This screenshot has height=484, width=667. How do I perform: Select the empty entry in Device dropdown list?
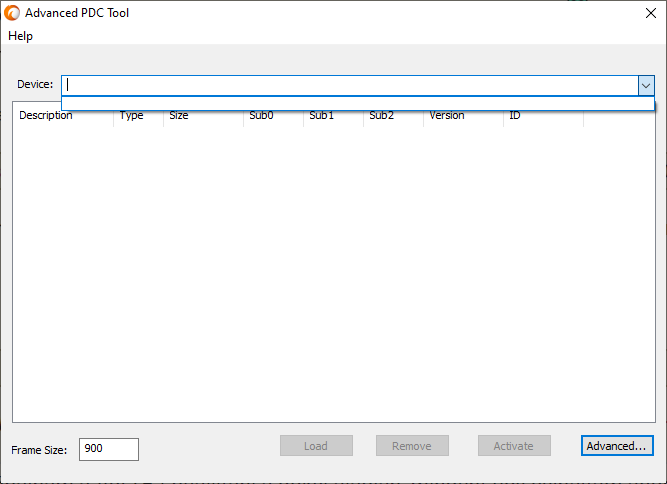click(x=357, y=103)
